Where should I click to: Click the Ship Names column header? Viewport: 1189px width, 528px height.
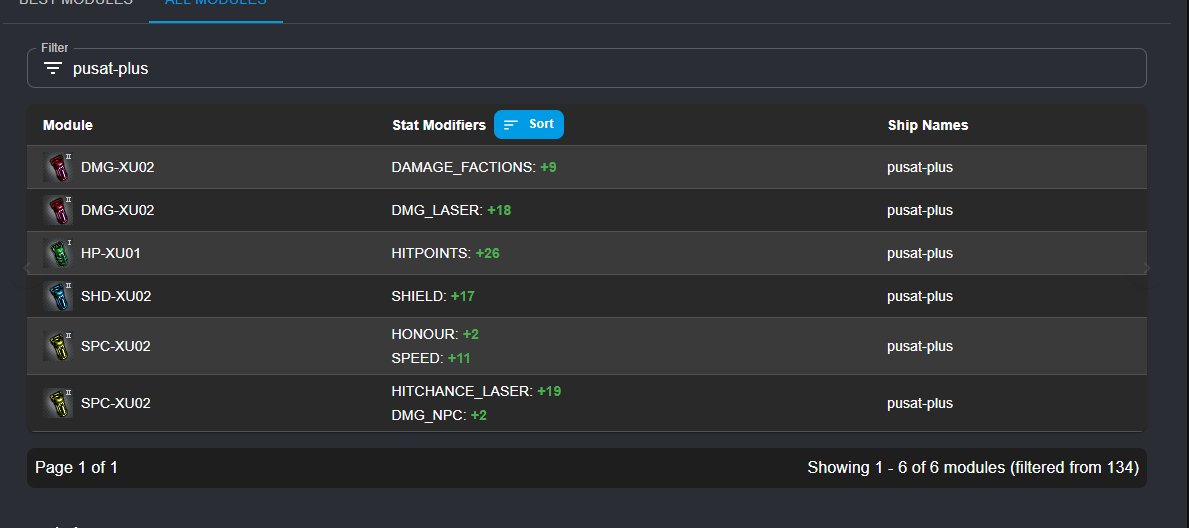[x=927, y=125]
